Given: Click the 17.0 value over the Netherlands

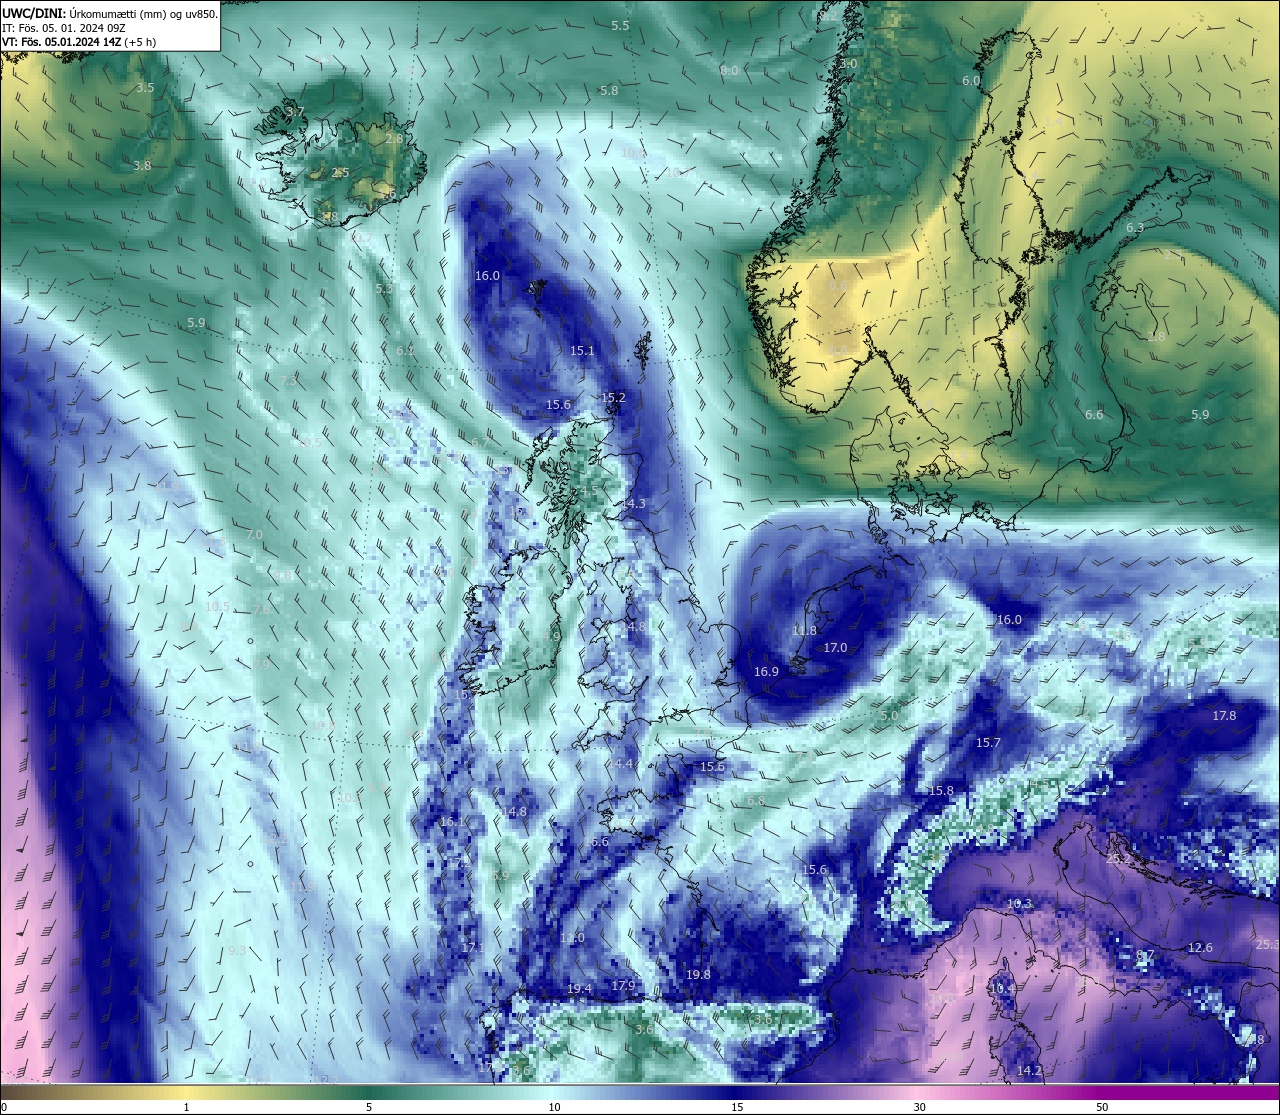Looking at the screenshot, I should pos(835,648).
